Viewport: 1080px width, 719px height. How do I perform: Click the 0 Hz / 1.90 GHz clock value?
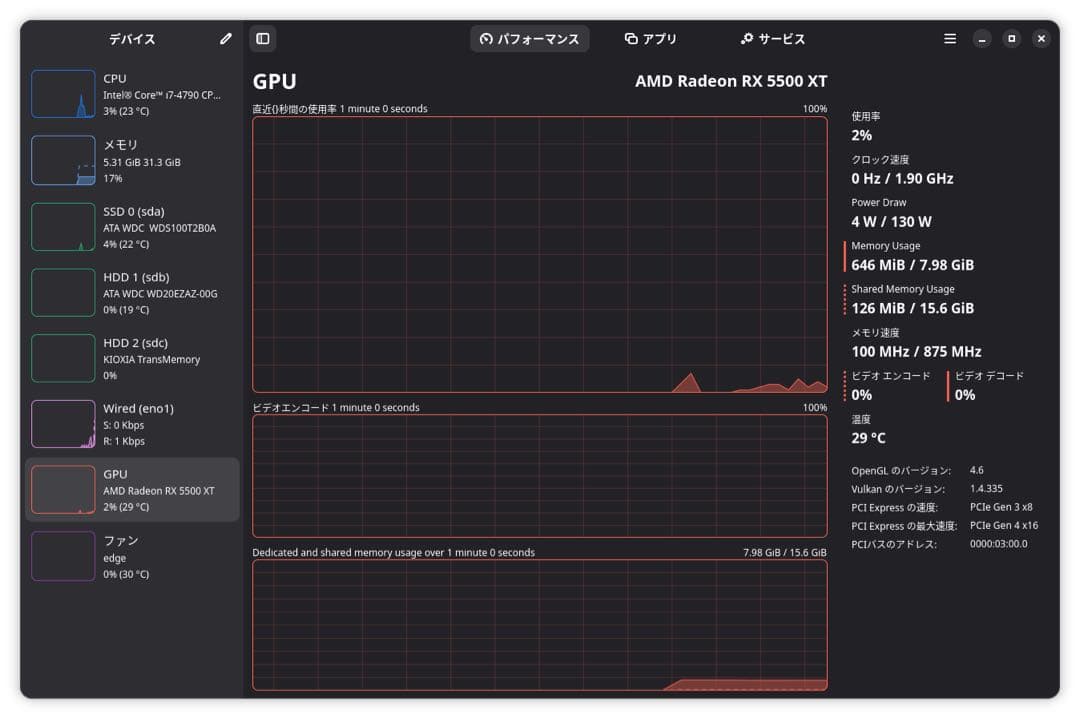pos(902,178)
